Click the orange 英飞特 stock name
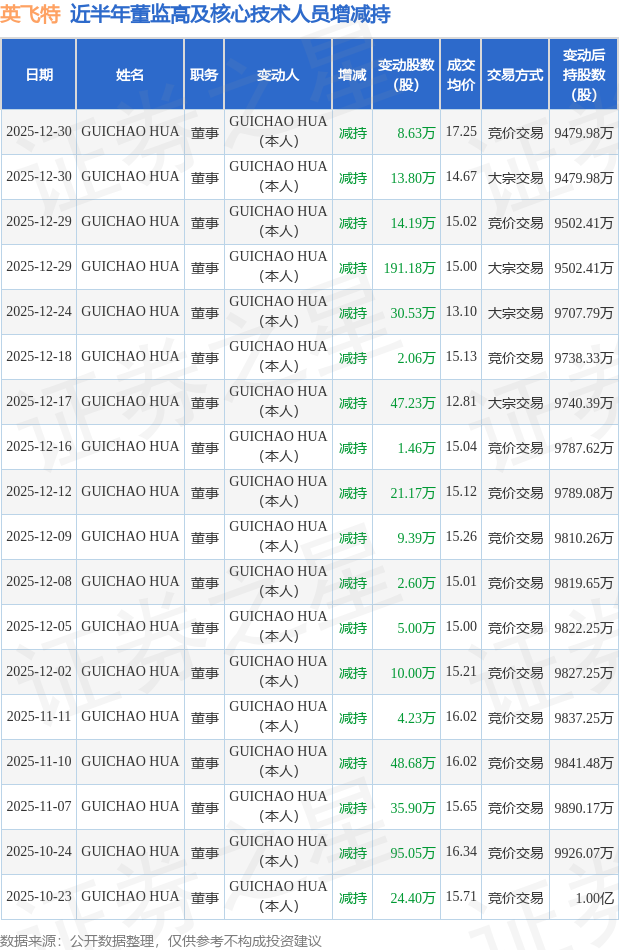Image resolution: width=619 pixels, height=950 pixels. (x=31, y=14)
